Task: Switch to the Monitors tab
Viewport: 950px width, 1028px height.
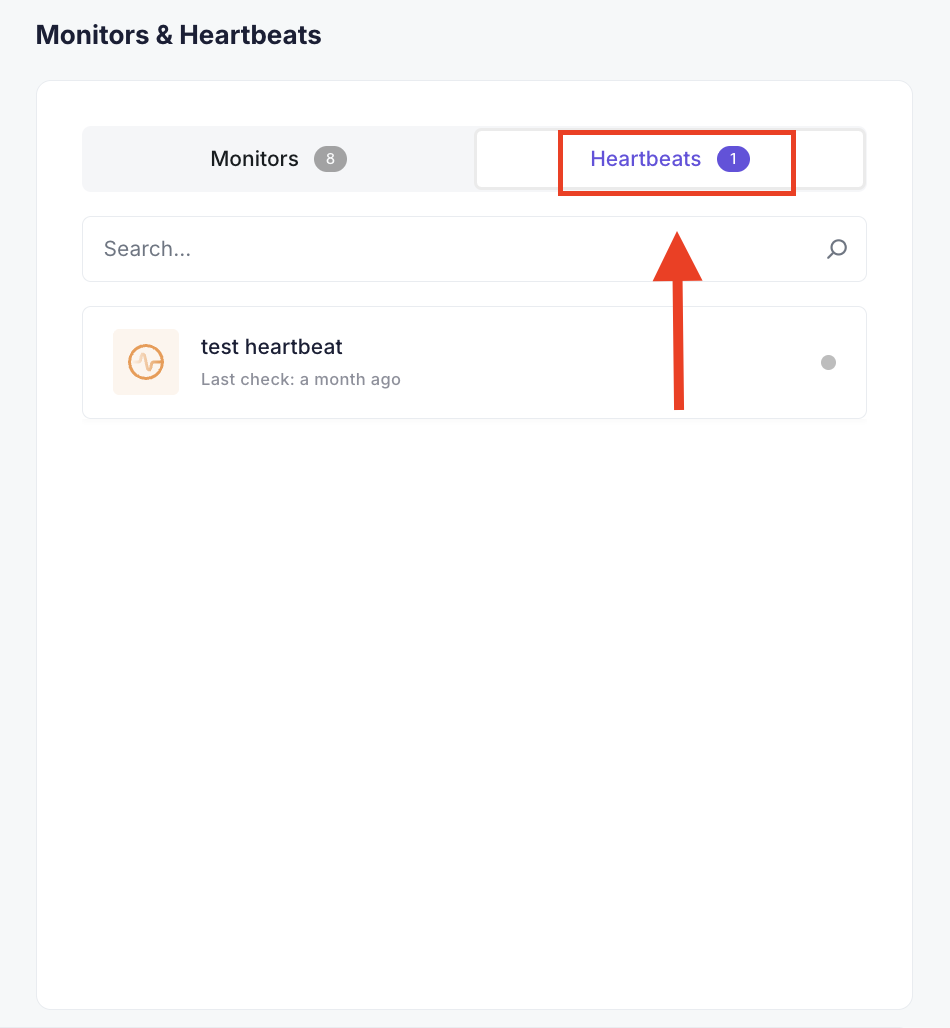Action: point(279,159)
